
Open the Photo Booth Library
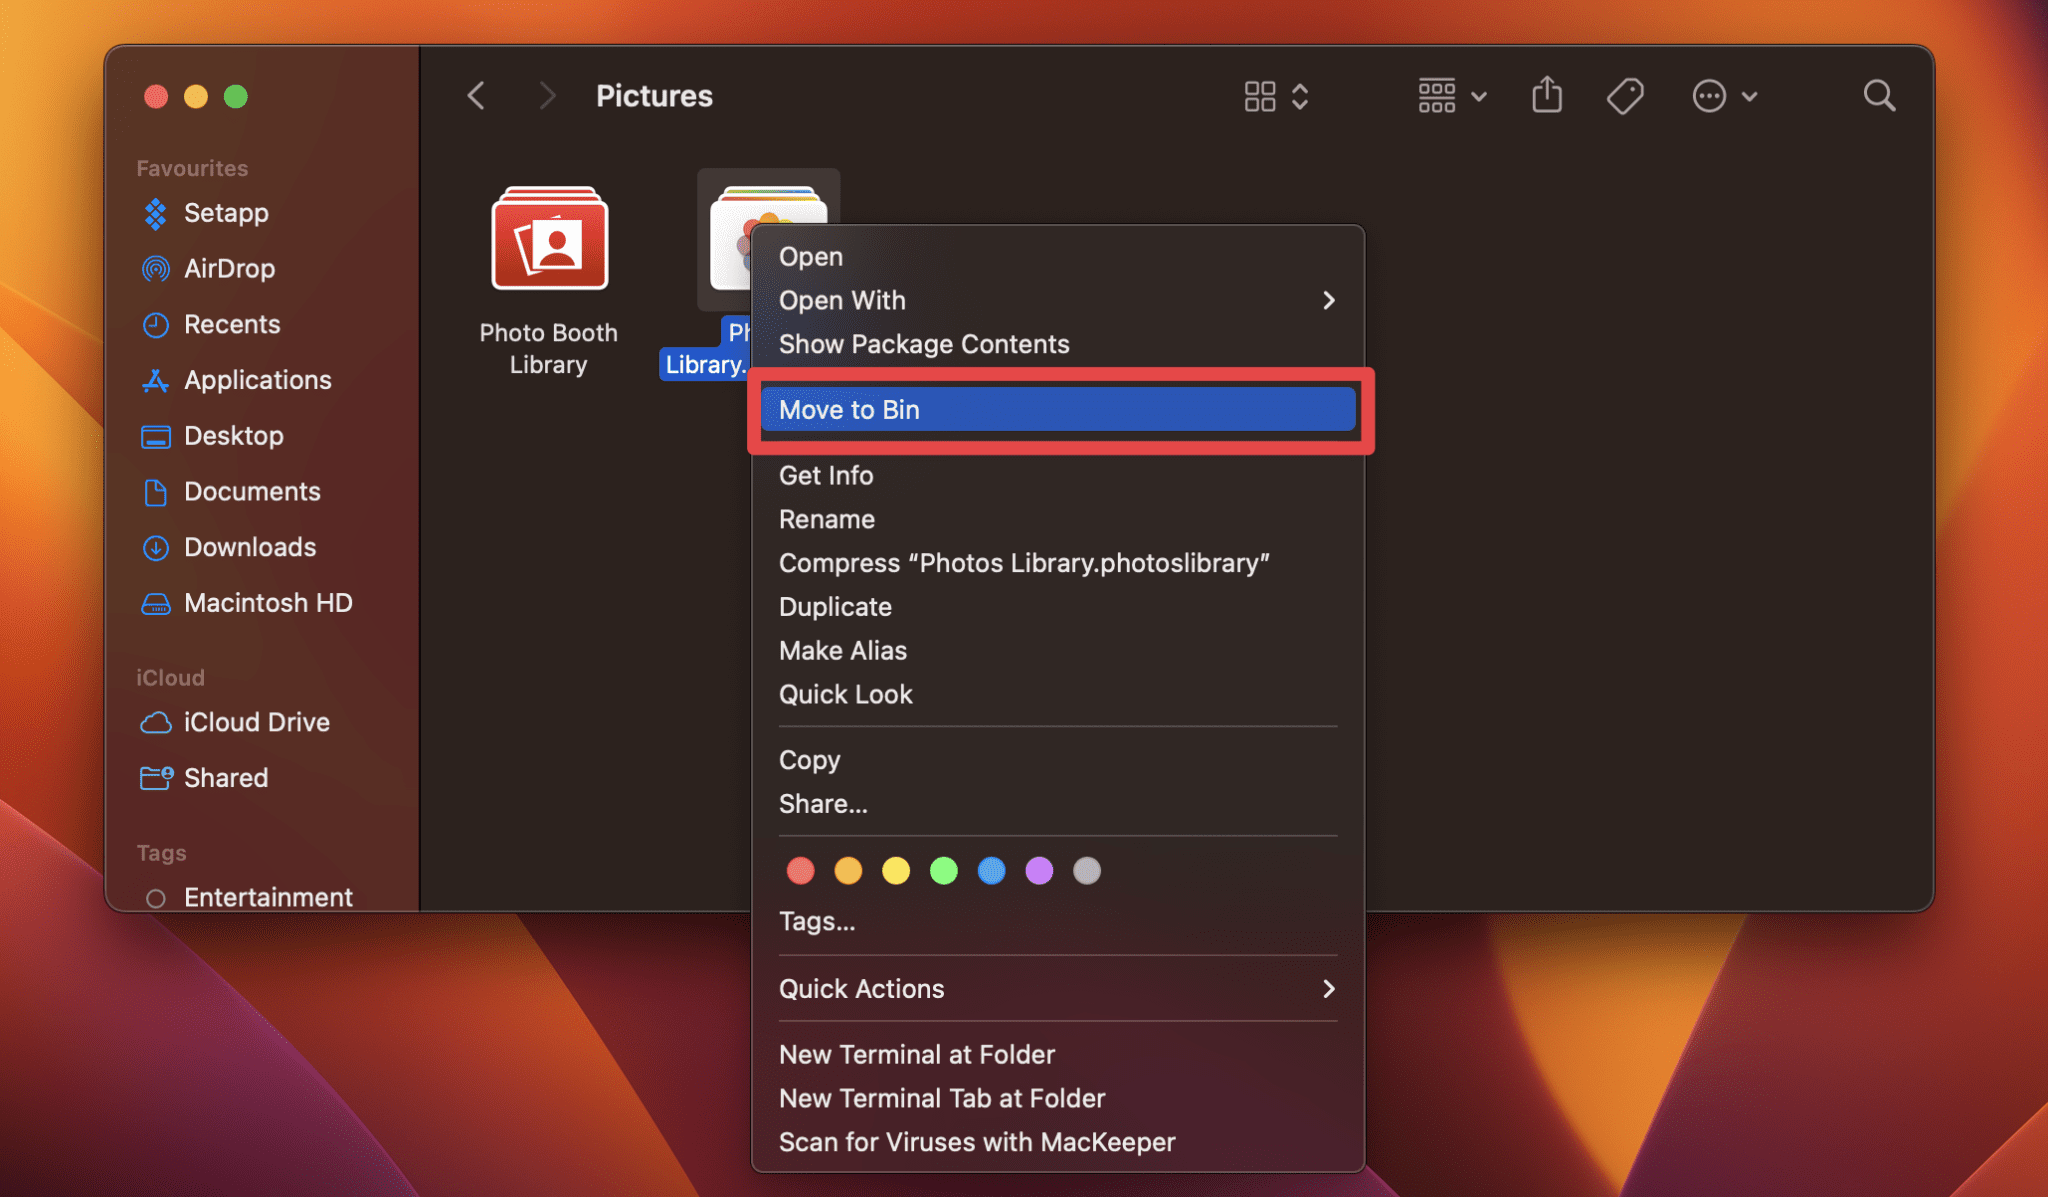coord(548,240)
